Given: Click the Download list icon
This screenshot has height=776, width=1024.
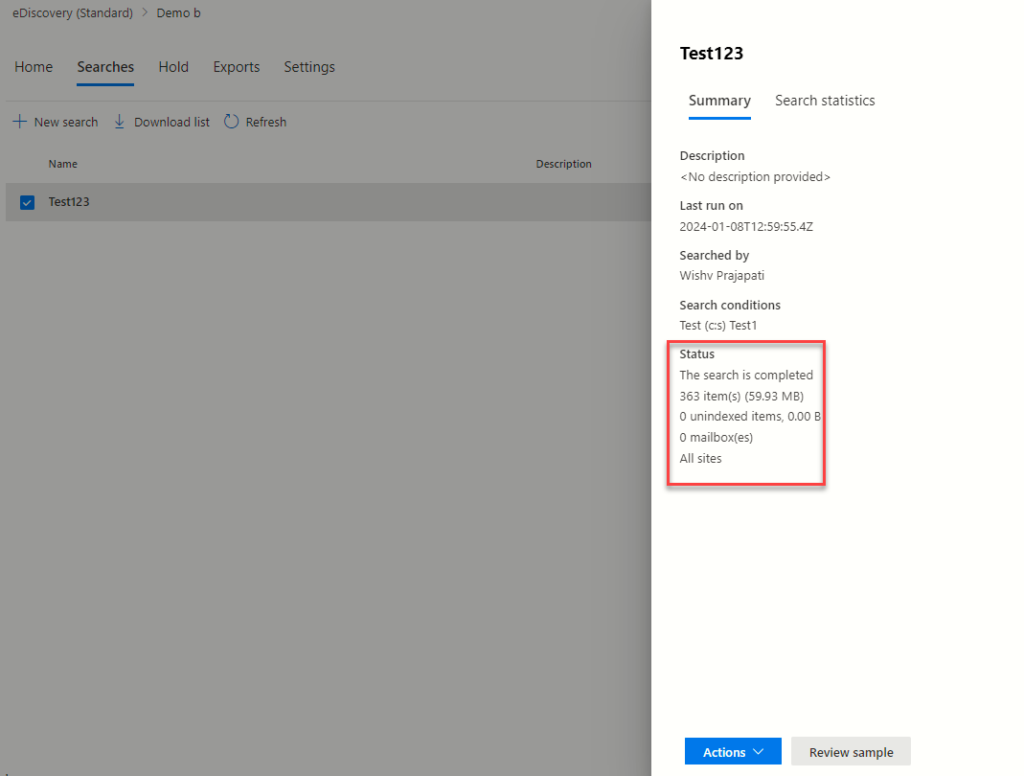Looking at the screenshot, I should click(120, 121).
